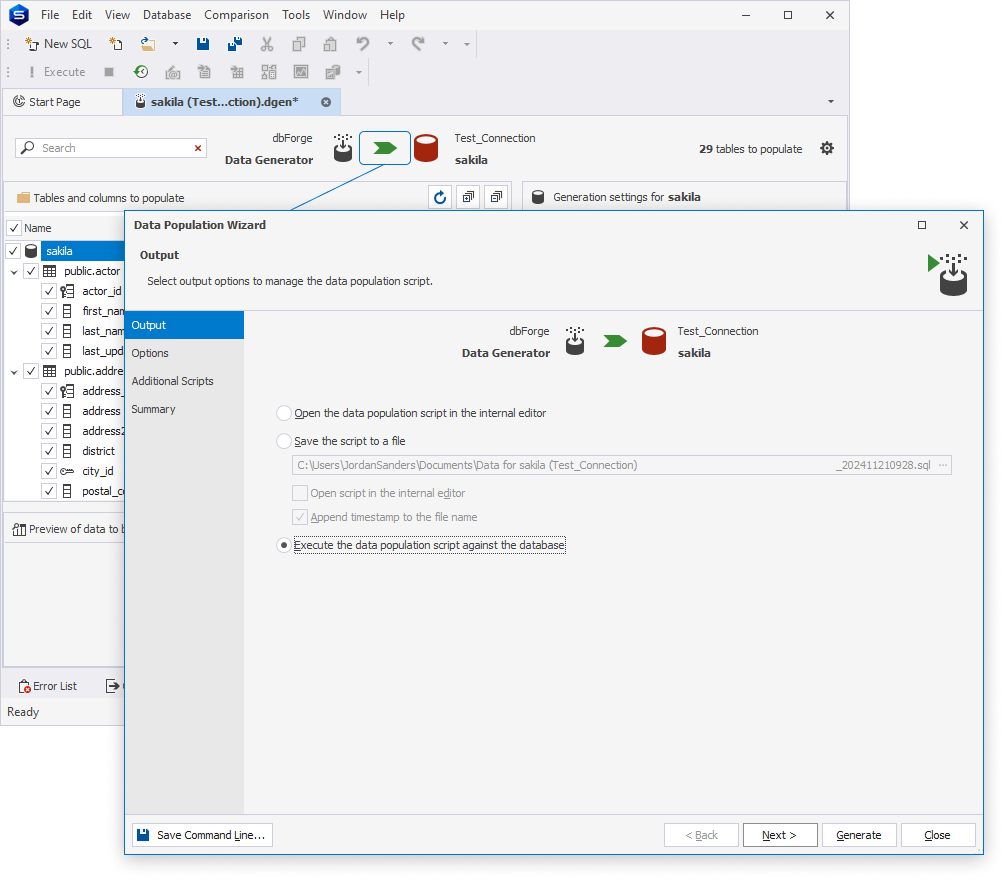The height and width of the screenshot is (880, 1004).
Task: Click the output icon beside Error List
Action: (x=113, y=686)
